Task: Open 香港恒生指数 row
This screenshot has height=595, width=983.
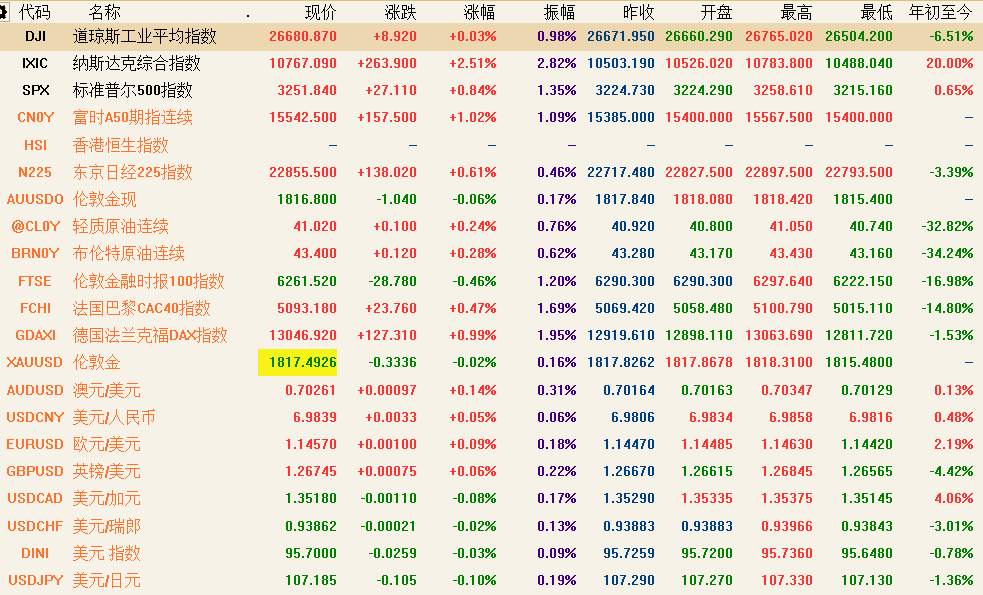Action: coord(120,145)
